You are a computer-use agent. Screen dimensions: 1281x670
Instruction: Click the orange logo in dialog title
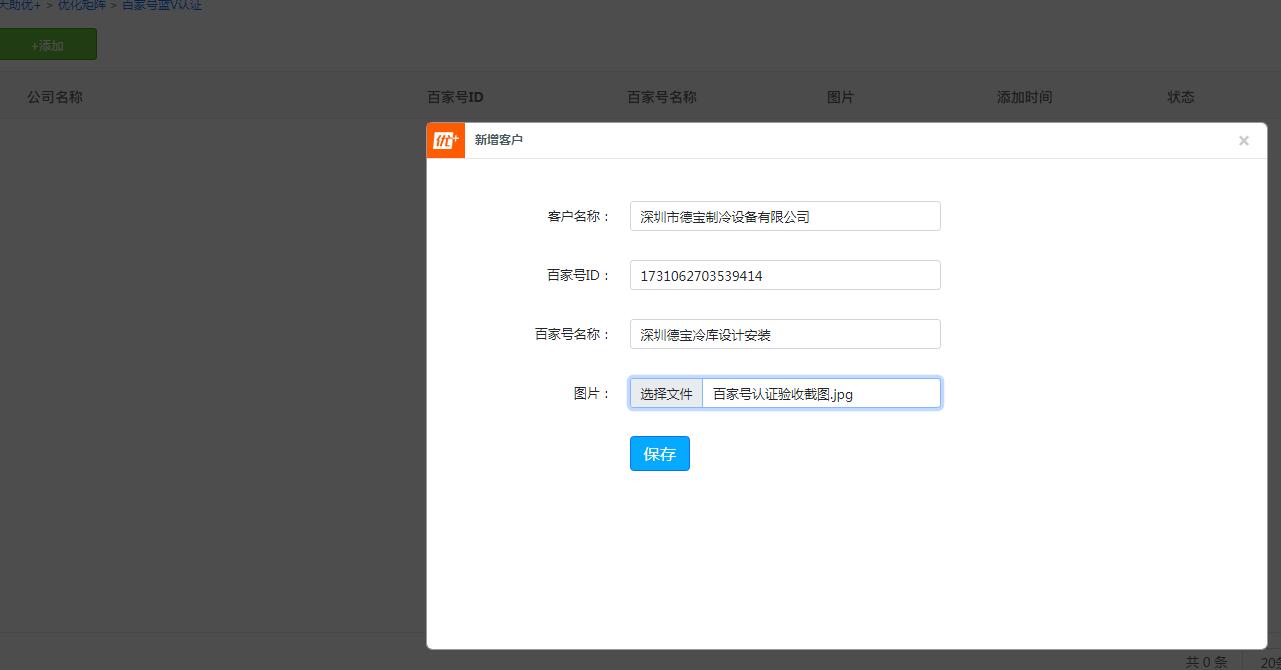(446, 141)
